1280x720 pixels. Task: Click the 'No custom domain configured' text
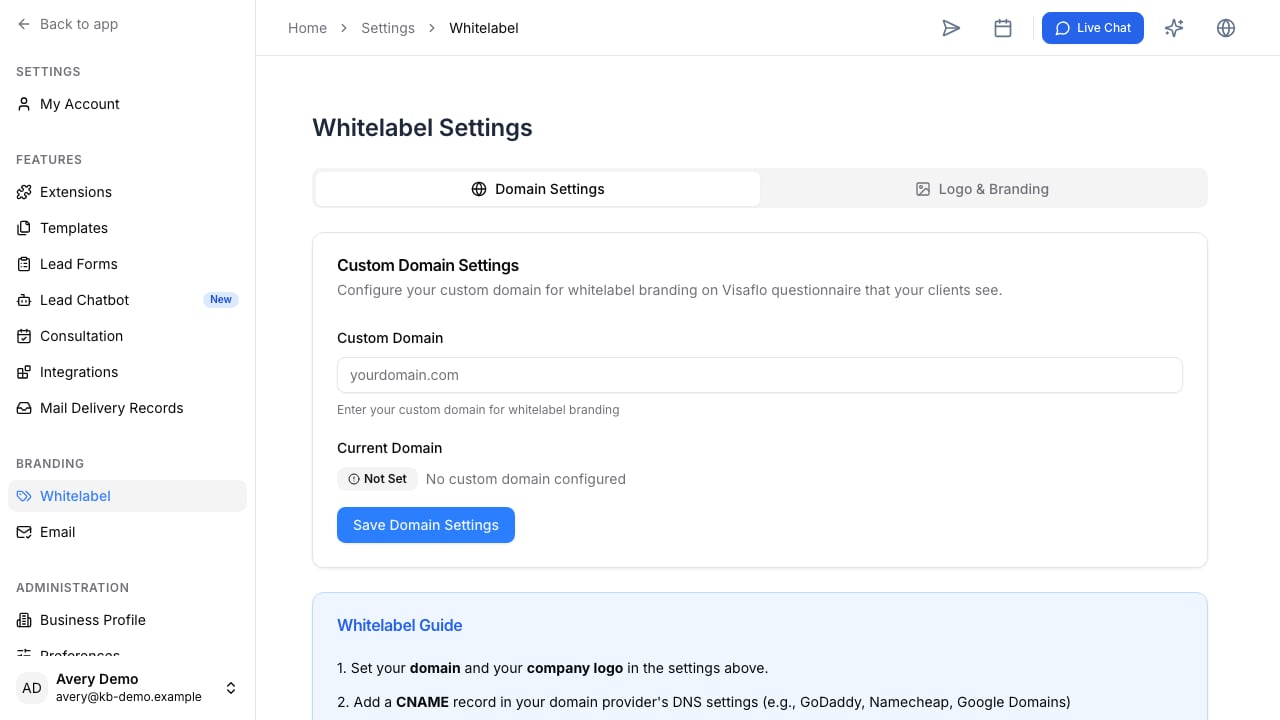(526, 479)
